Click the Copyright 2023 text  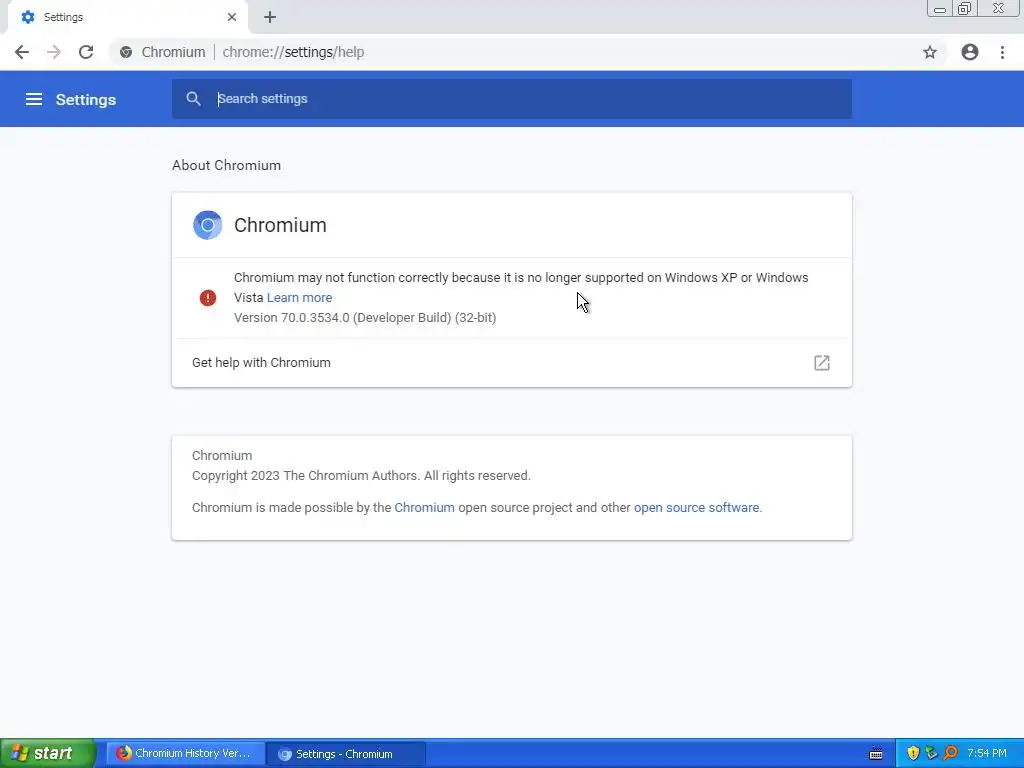tap(361, 475)
